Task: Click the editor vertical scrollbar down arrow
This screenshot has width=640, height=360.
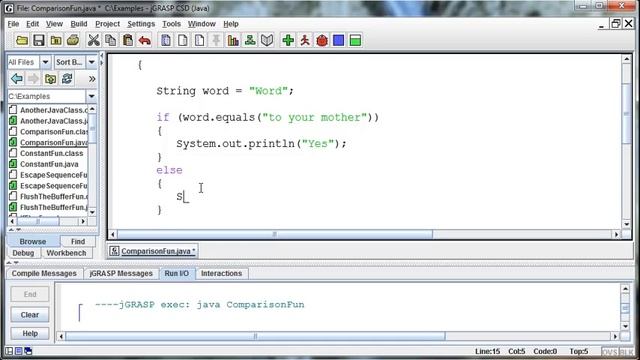Action: (627, 224)
